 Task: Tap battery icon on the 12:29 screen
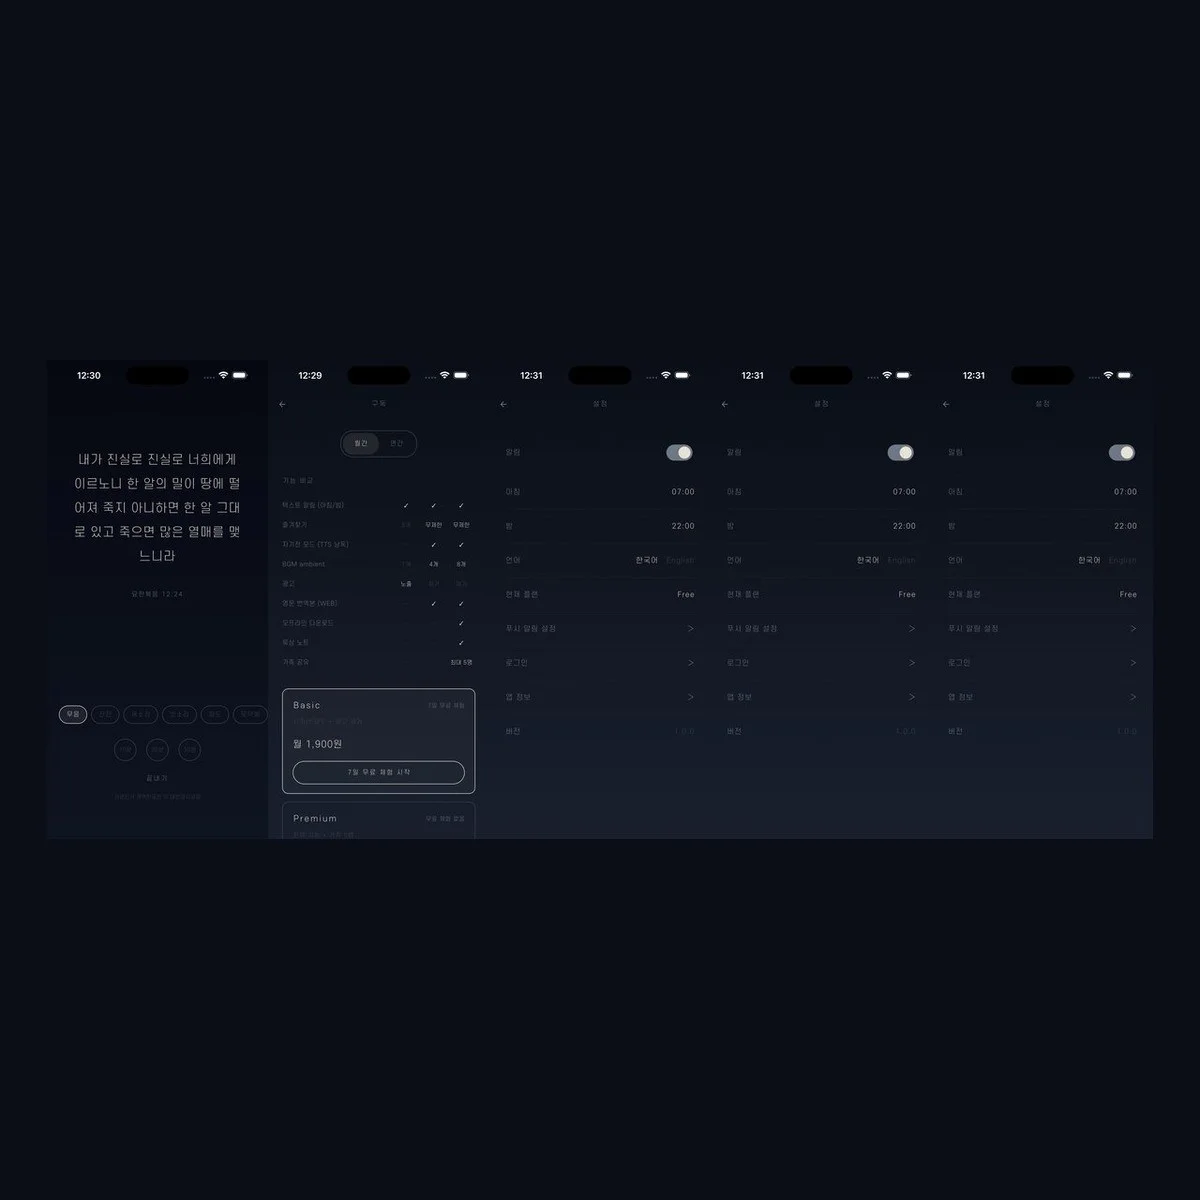(x=461, y=375)
